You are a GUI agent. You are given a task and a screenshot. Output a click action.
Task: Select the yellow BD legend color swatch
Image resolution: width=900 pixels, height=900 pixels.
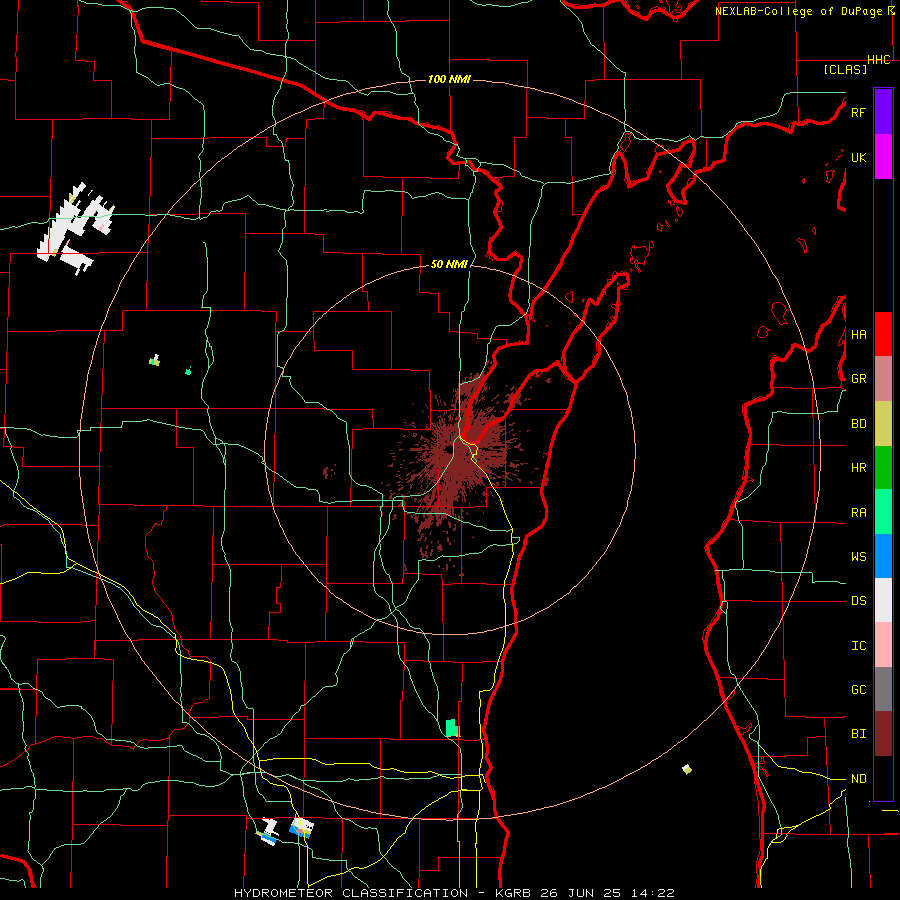click(883, 424)
